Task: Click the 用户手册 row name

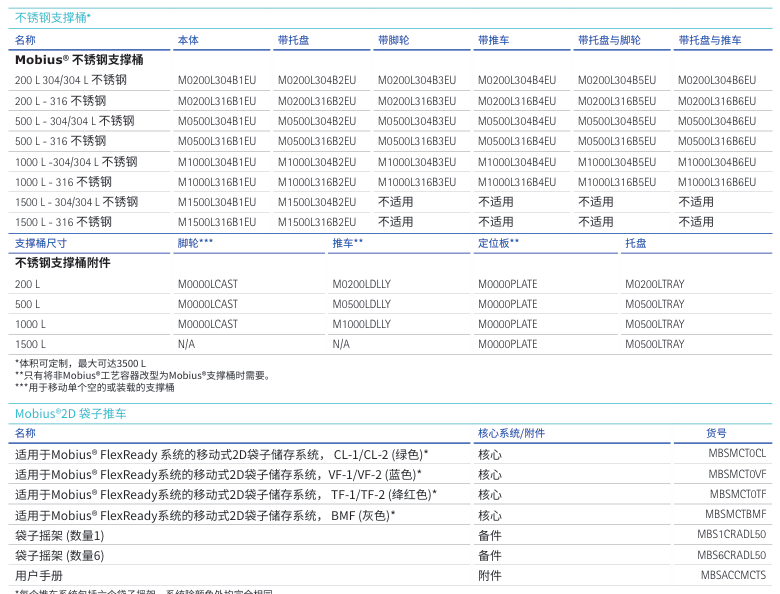Action: (x=38, y=575)
